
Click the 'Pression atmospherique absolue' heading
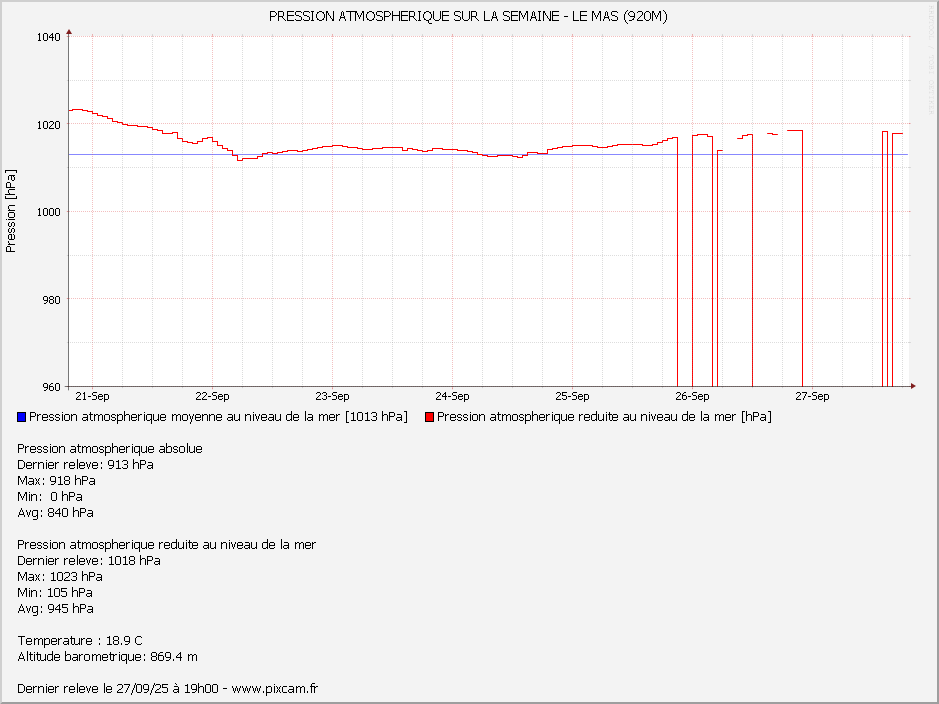click(110, 449)
